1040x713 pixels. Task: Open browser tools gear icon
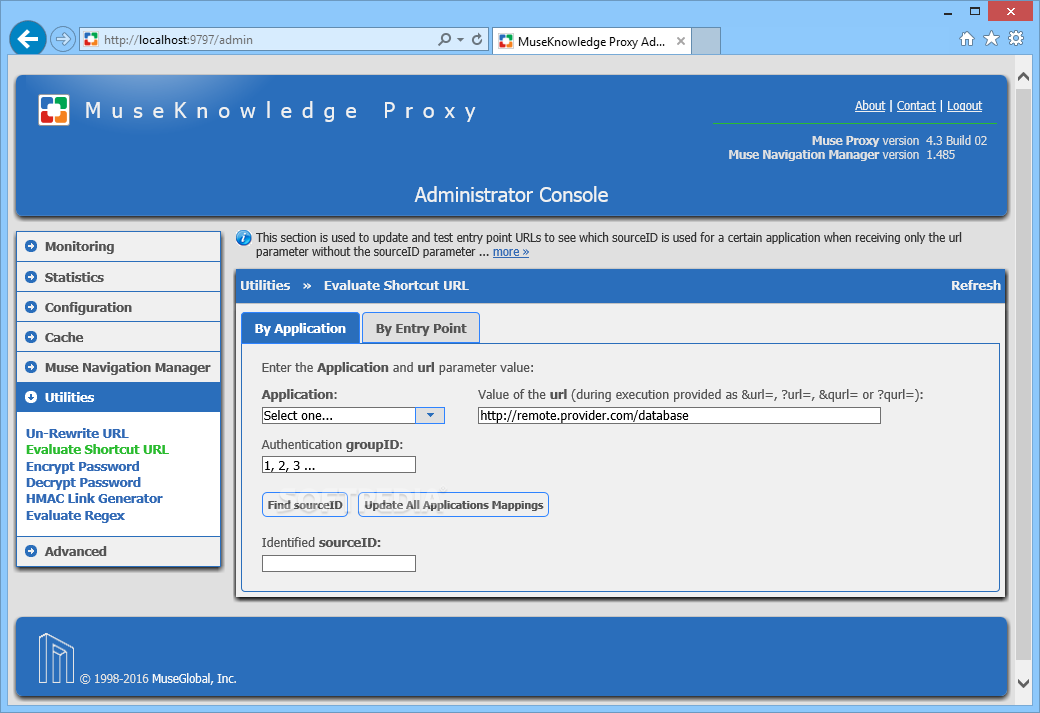point(1015,38)
